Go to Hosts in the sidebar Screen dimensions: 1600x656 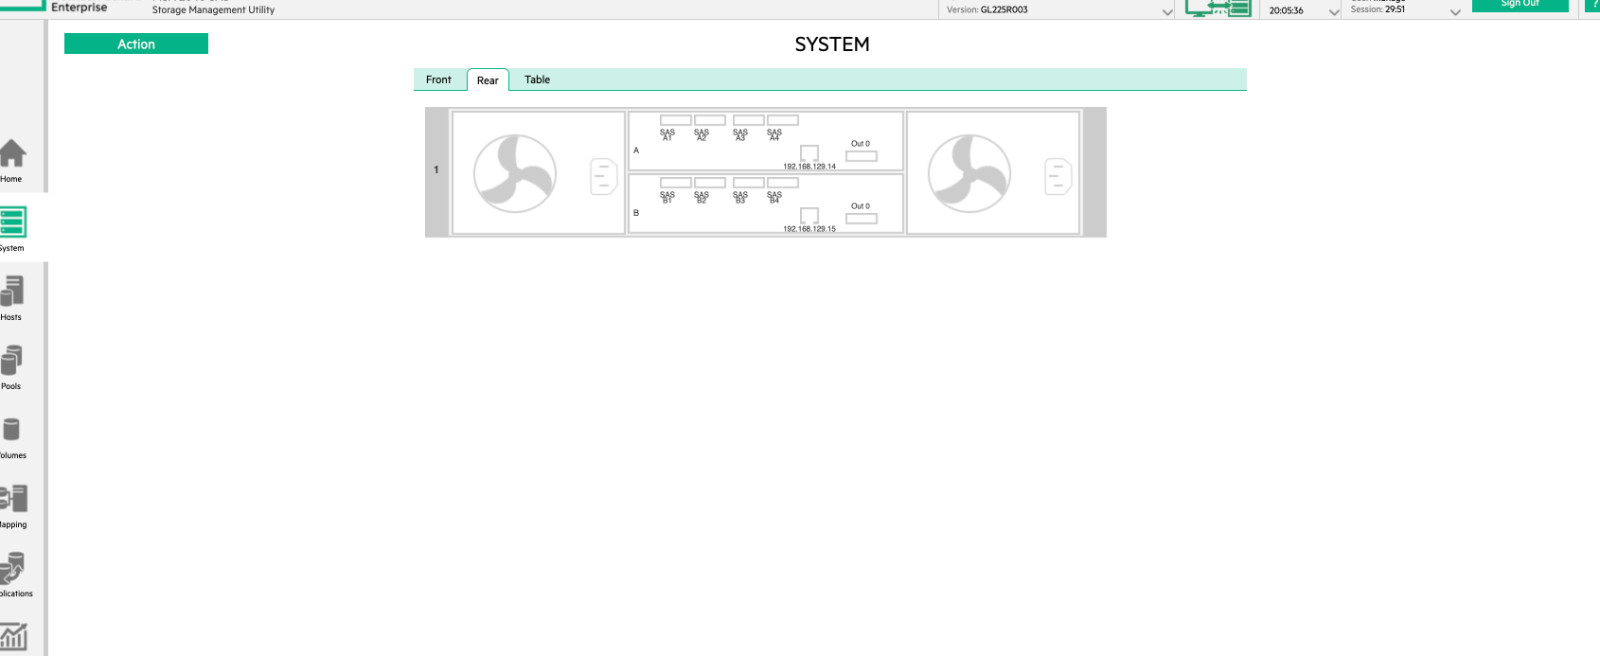12,298
